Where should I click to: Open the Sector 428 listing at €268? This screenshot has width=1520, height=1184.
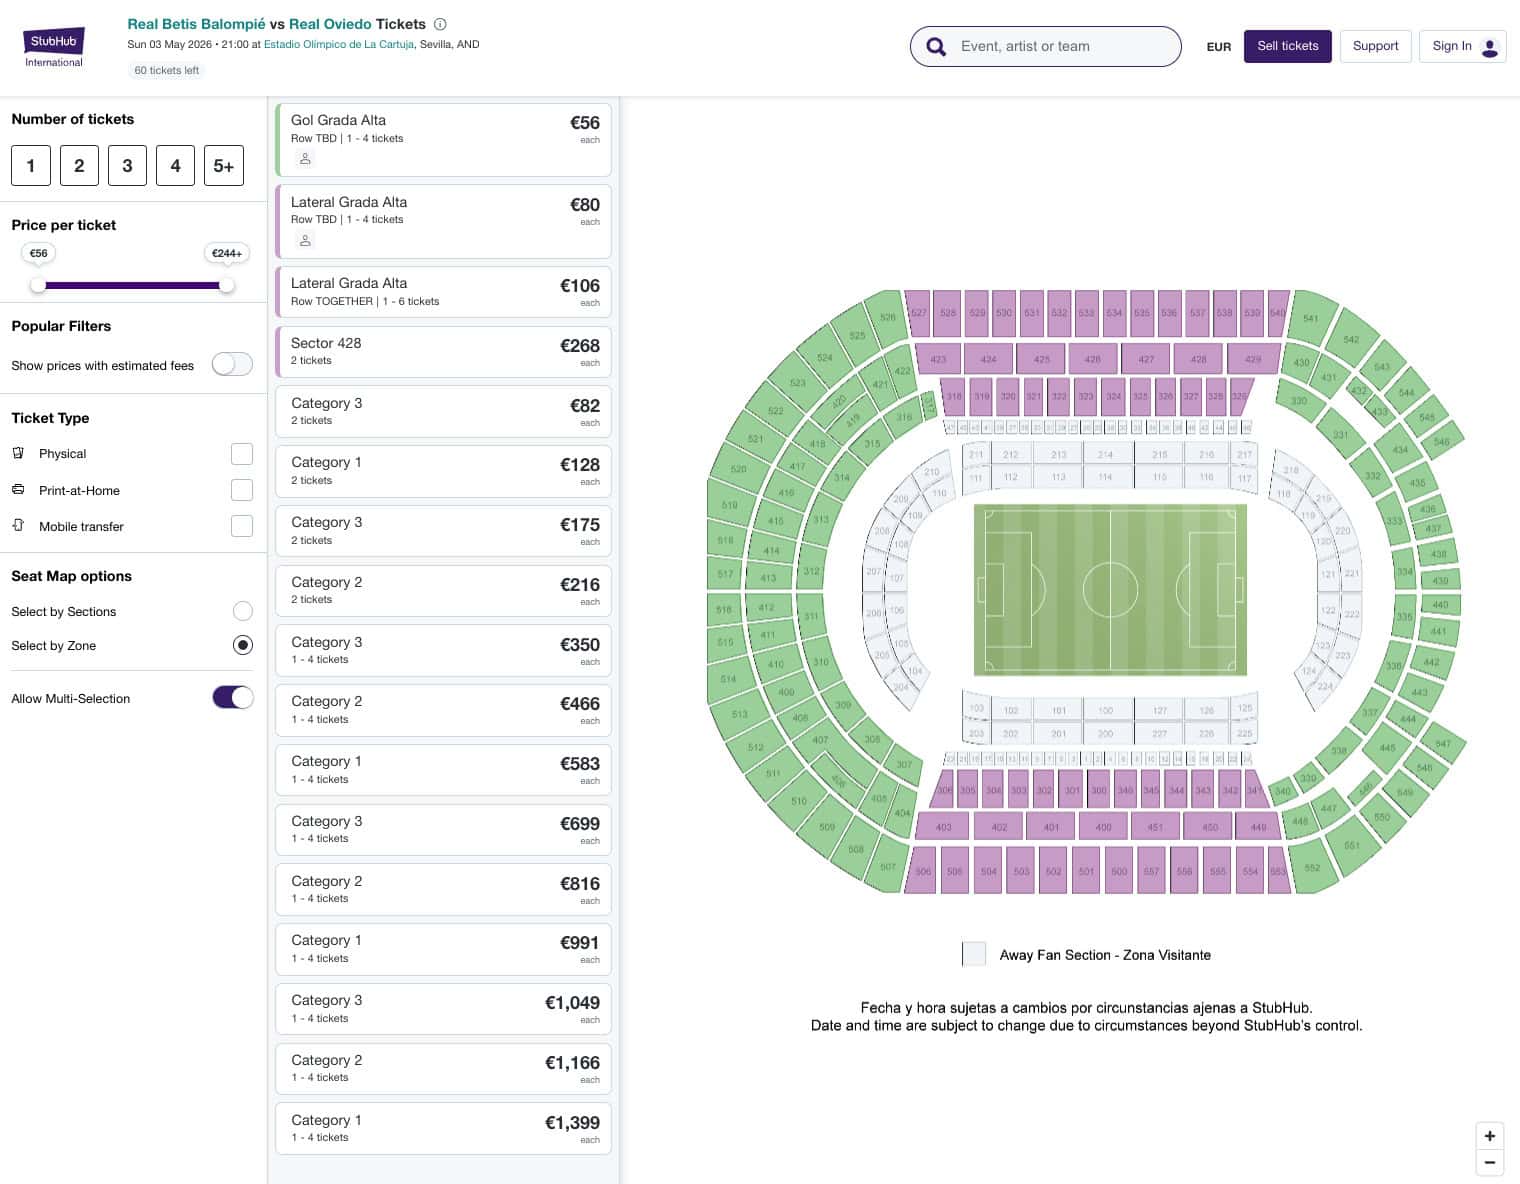443,352
